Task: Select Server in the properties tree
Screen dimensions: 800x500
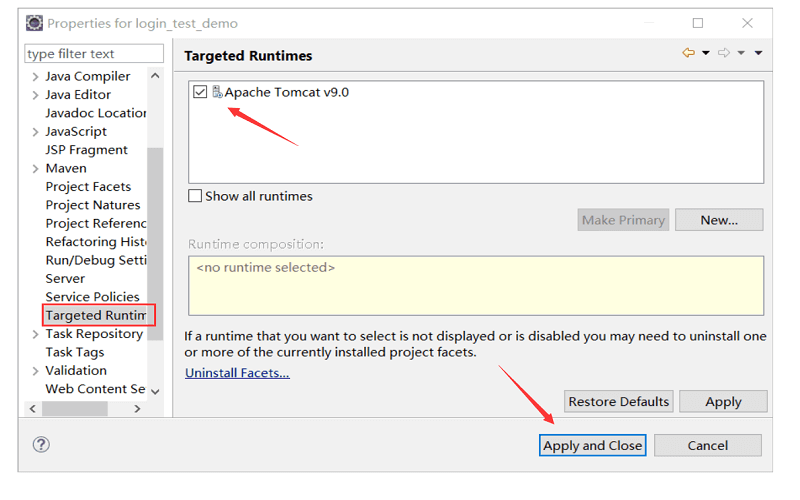Action: (x=65, y=279)
